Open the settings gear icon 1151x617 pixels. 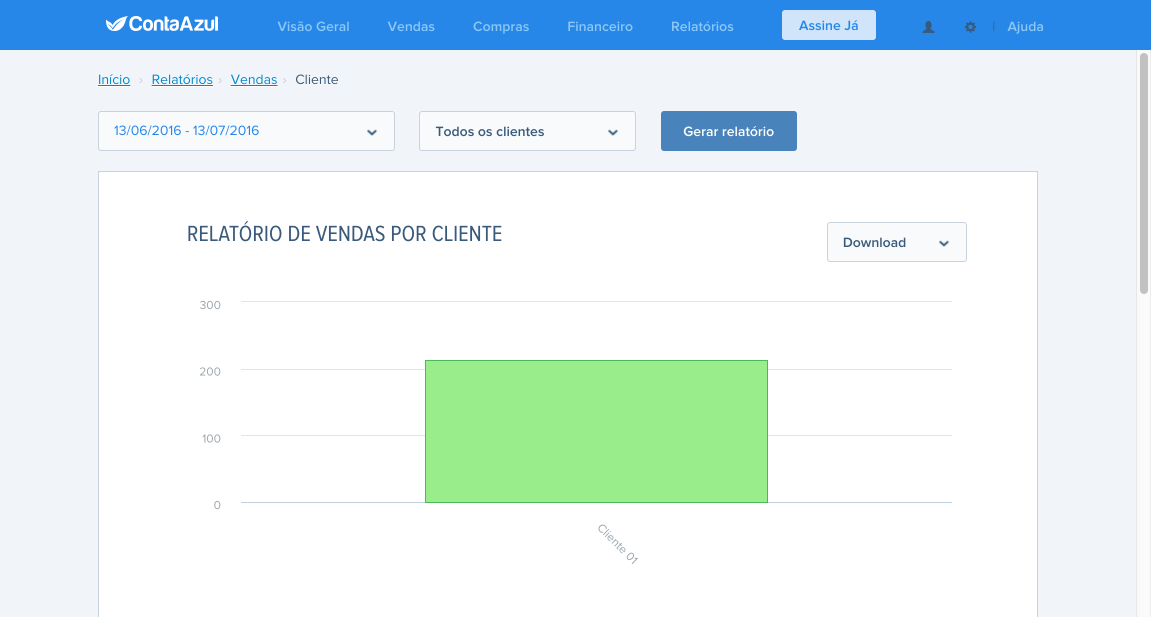click(x=970, y=26)
